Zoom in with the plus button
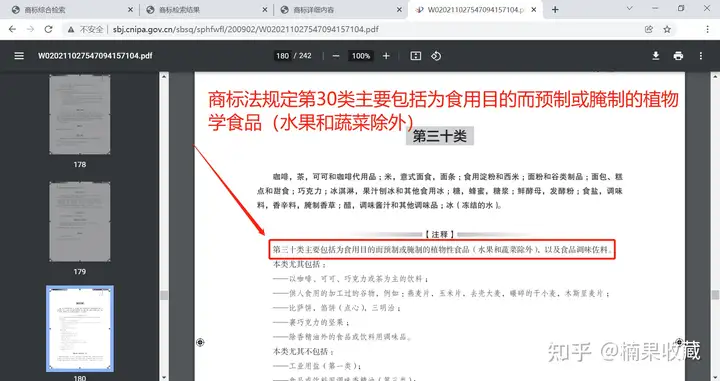The width and height of the screenshot is (720, 381). point(386,56)
